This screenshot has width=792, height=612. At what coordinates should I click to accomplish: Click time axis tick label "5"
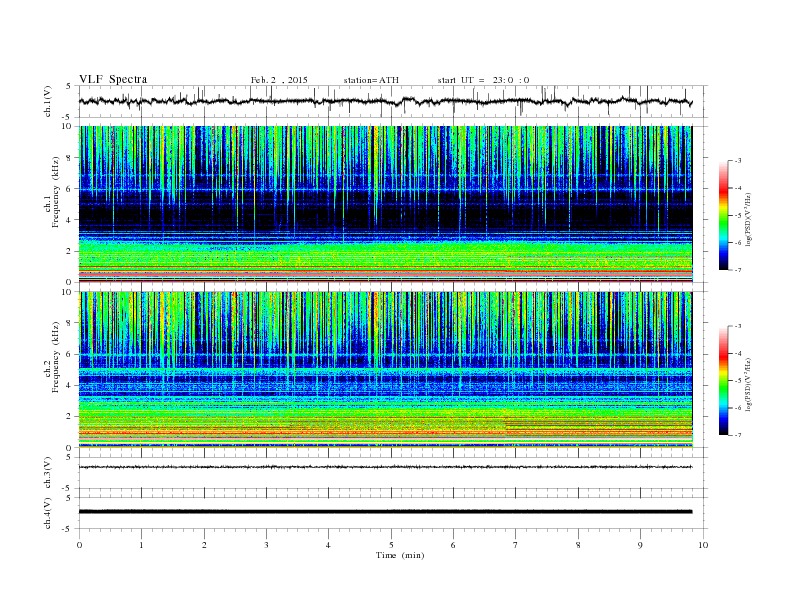tap(391, 545)
